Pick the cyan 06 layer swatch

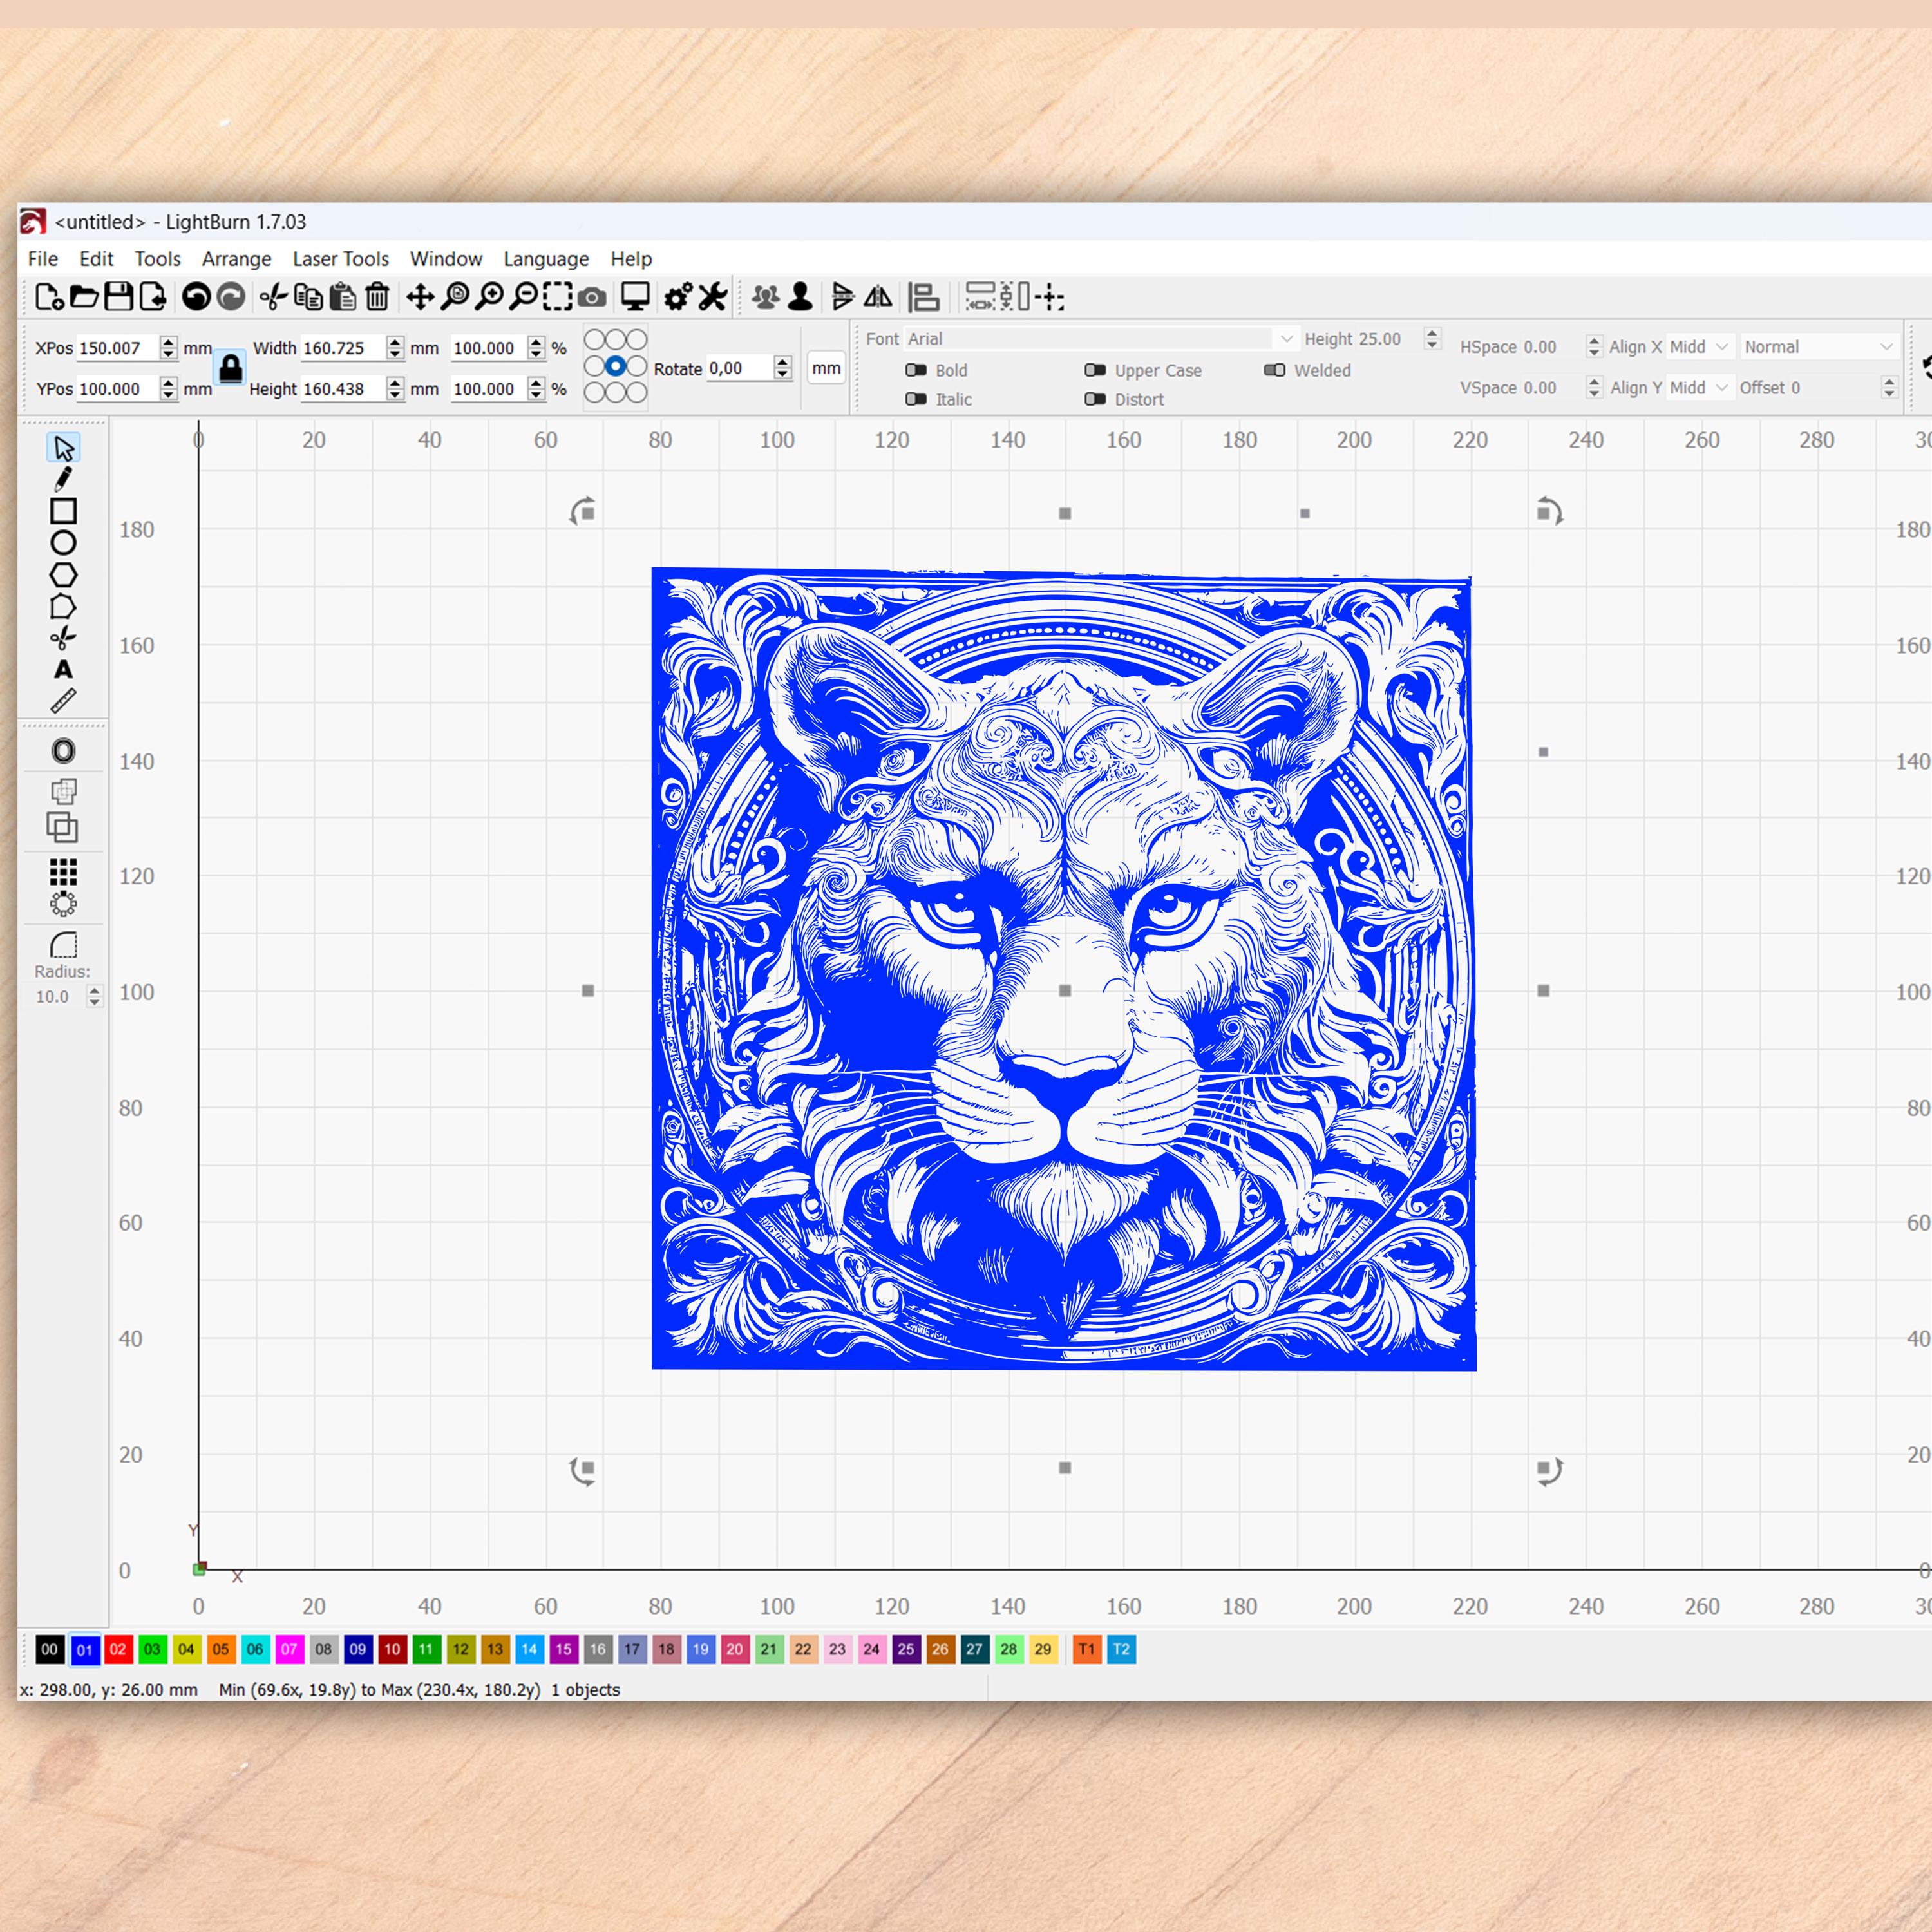255,1649
